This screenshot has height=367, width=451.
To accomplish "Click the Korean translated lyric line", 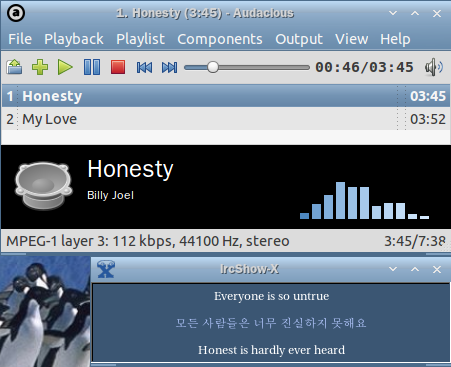I will [x=271, y=323].
